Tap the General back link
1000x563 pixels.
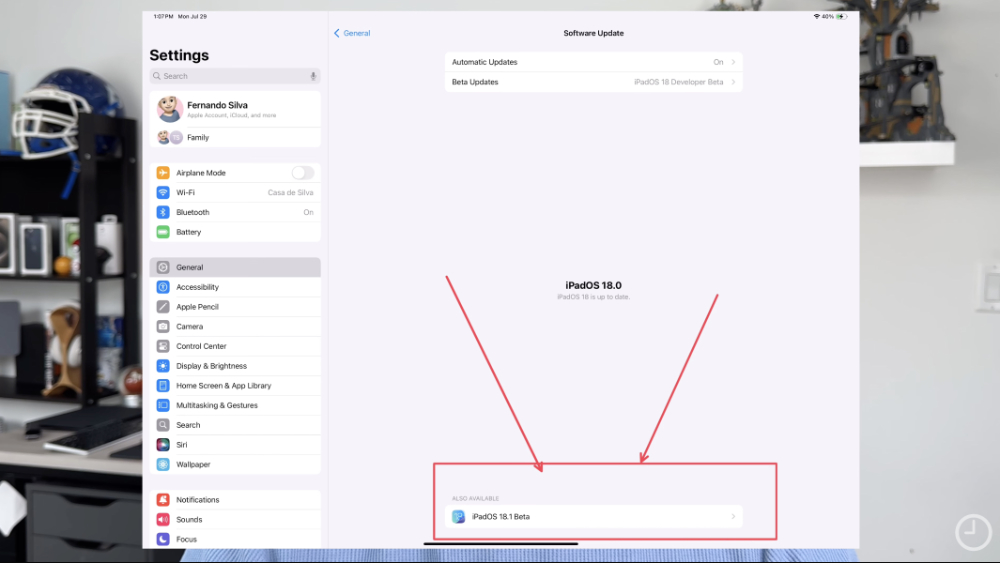tap(357, 33)
